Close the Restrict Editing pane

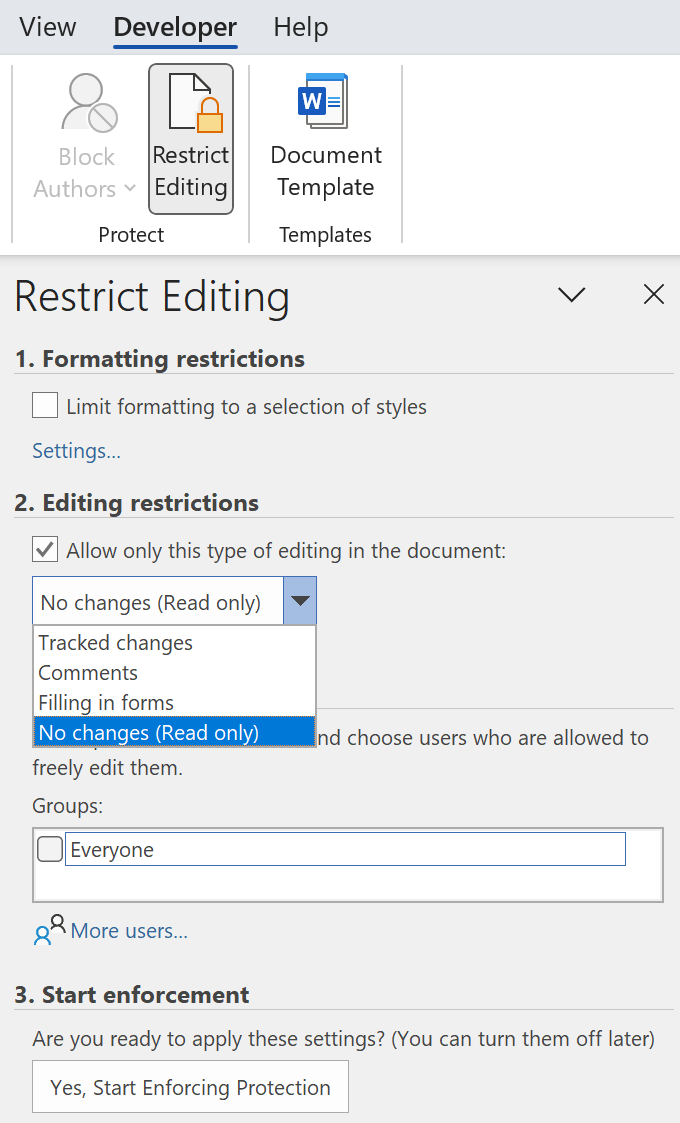[653, 294]
